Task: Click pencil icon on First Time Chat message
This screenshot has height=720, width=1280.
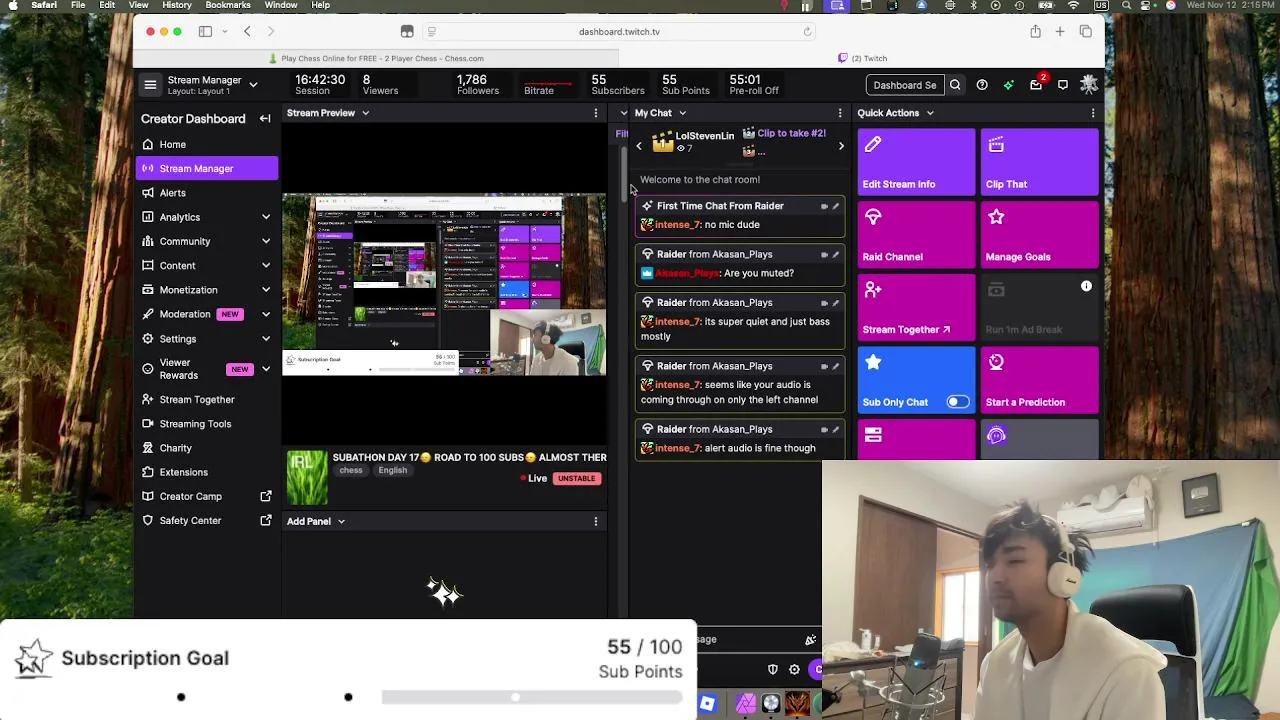Action: 836,206
